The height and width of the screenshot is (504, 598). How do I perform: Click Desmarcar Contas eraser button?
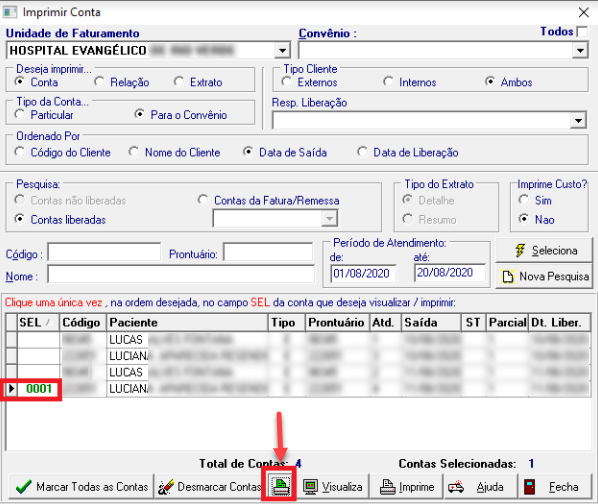coord(209,486)
